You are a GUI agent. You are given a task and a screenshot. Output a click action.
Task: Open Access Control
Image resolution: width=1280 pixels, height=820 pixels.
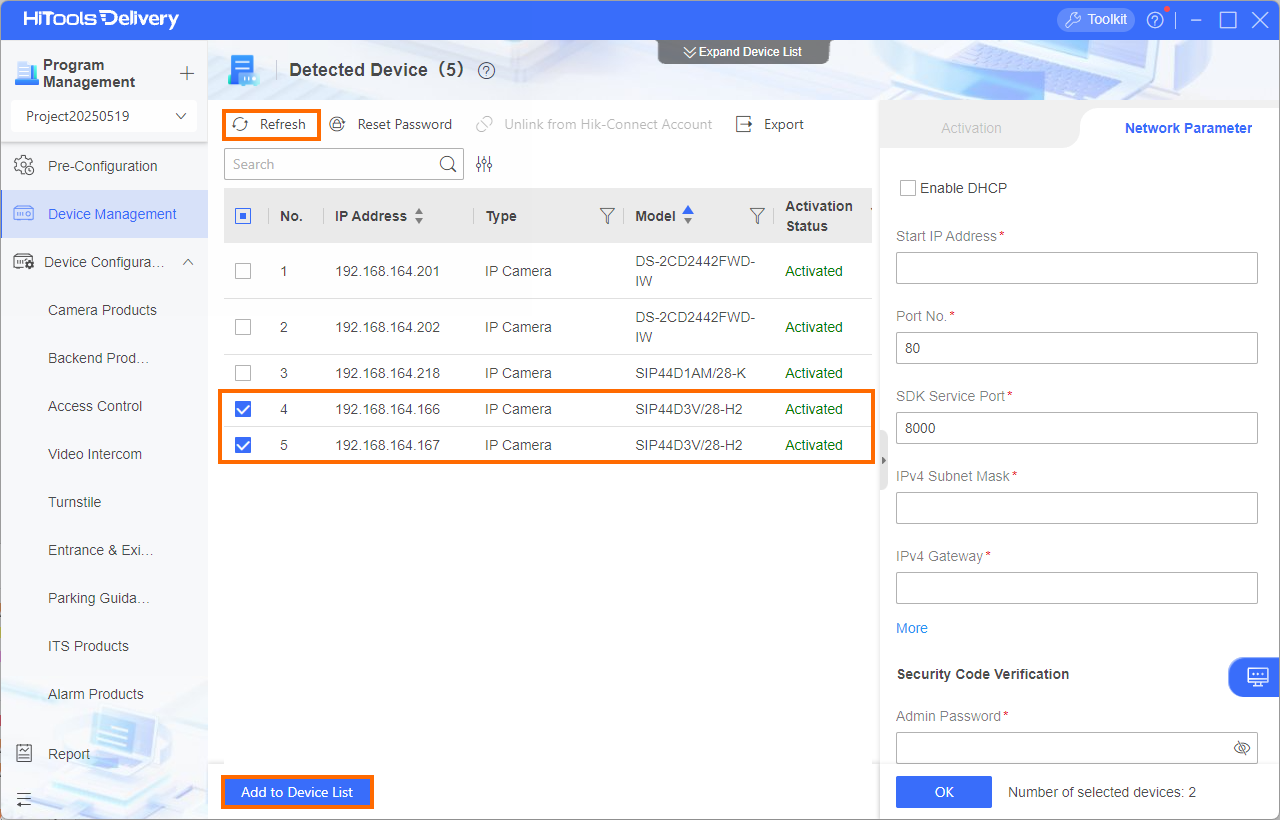tap(95, 406)
